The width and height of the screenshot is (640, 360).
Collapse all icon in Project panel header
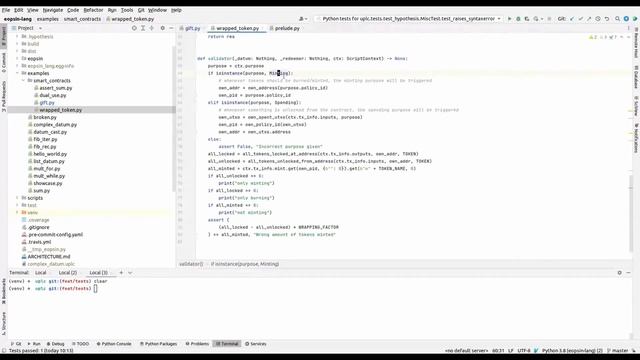pos(151,28)
